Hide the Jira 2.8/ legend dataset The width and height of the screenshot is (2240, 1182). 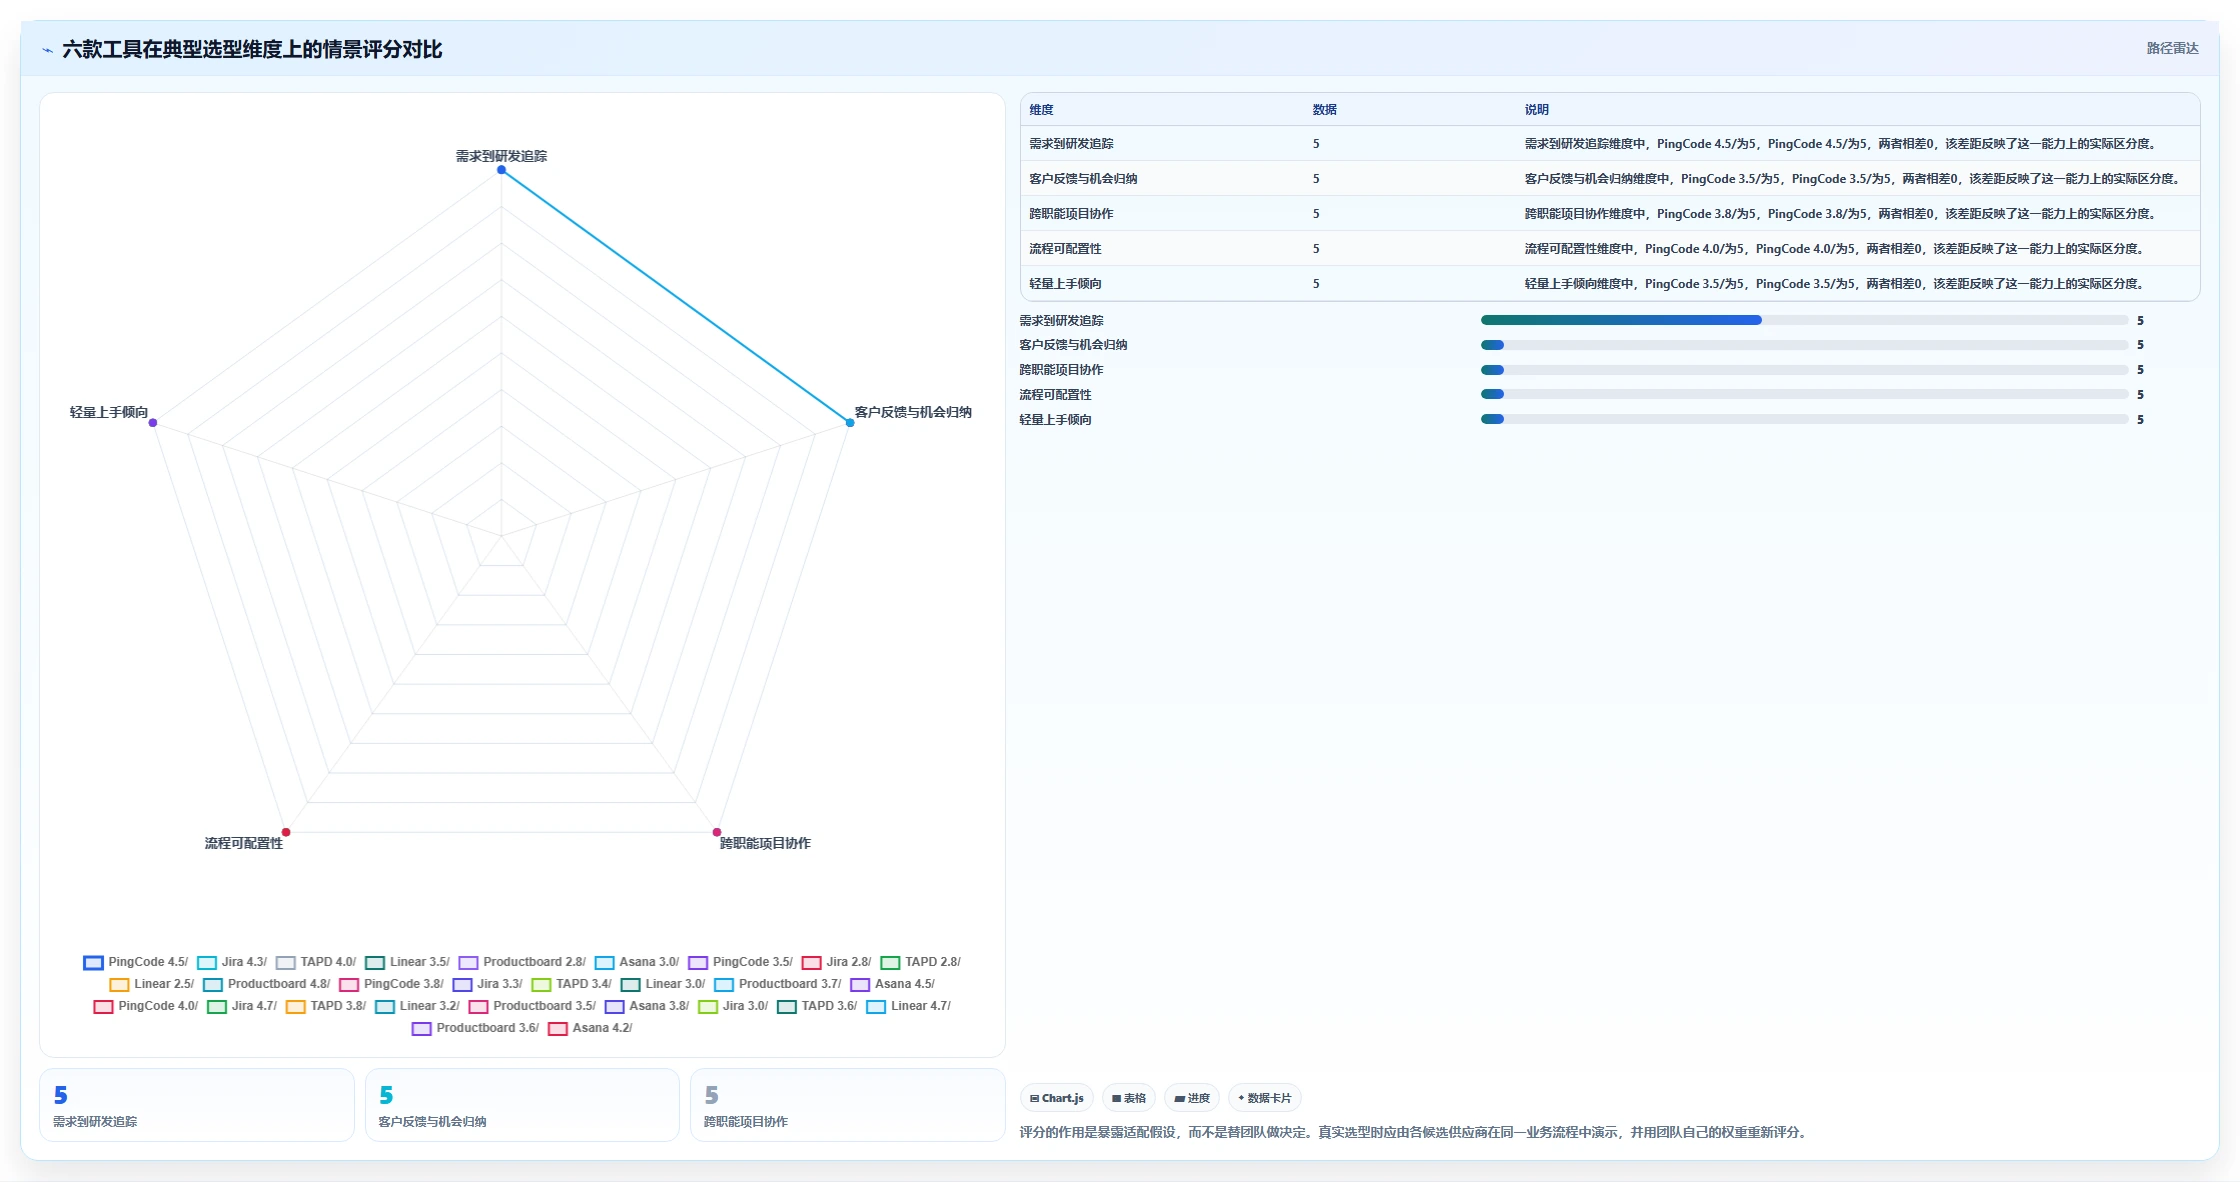tap(837, 962)
